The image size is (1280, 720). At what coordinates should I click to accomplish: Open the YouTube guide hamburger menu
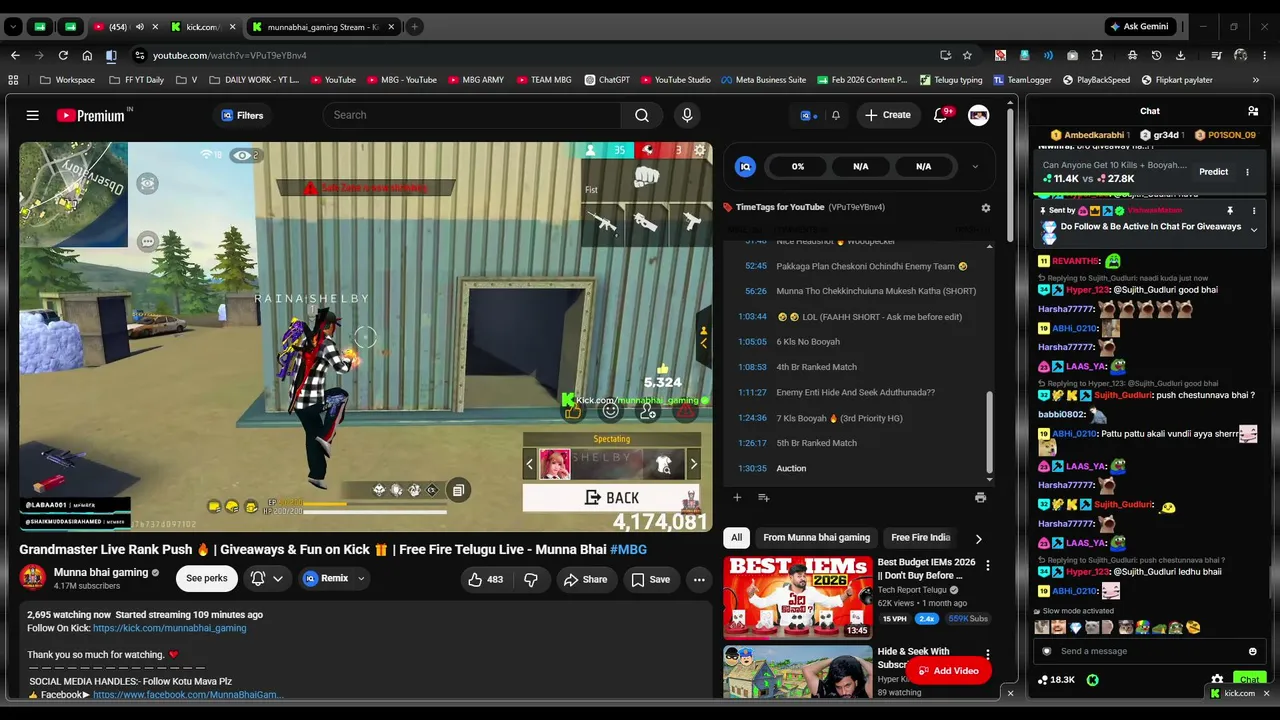click(33, 115)
